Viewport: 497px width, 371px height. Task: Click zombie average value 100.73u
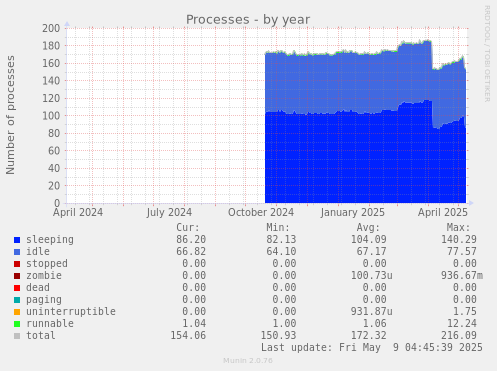click(x=371, y=276)
